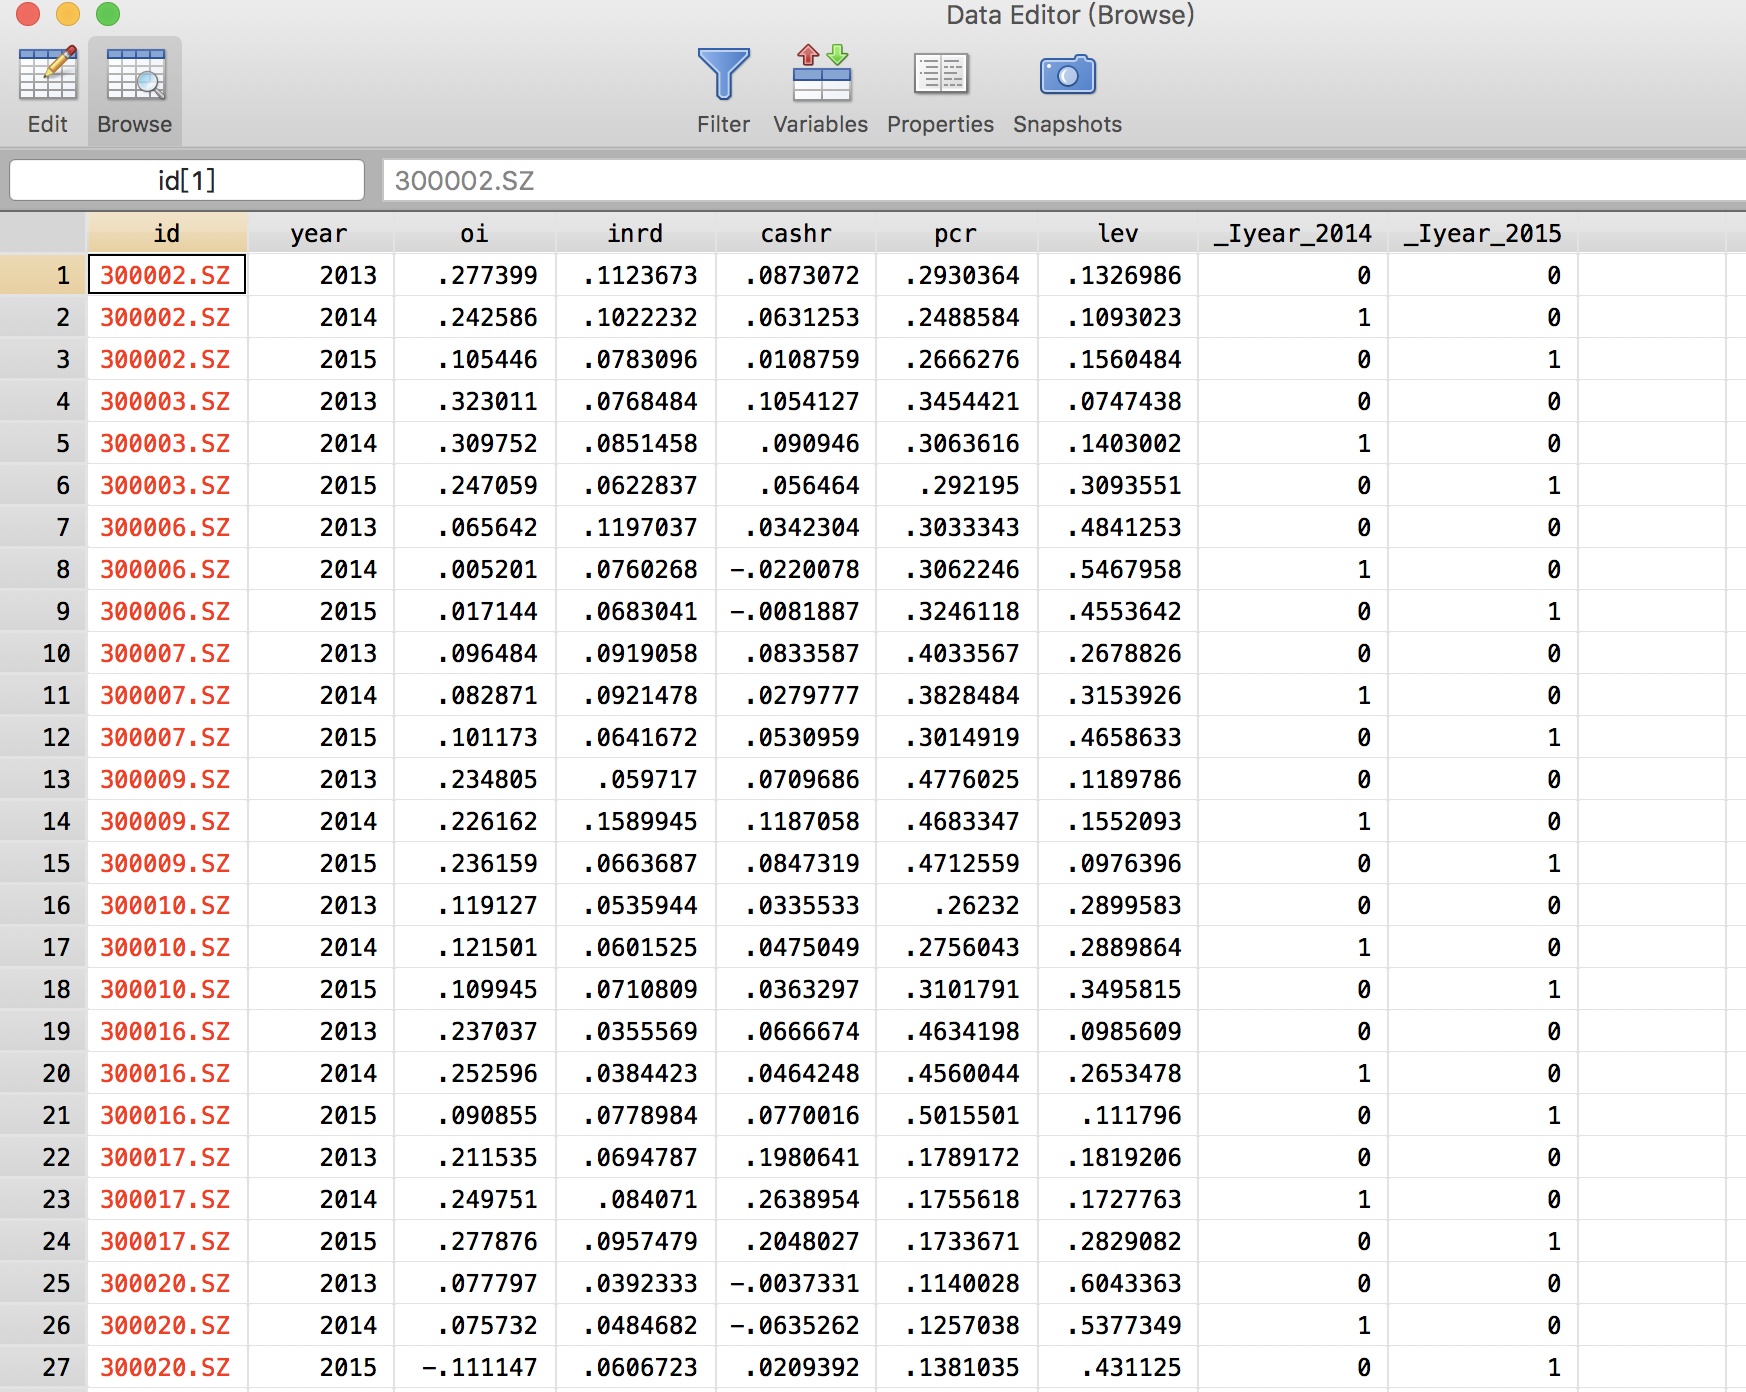Select row number 27 header
Viewport: 1746px width, 1392px height.
click(43, 1367)
